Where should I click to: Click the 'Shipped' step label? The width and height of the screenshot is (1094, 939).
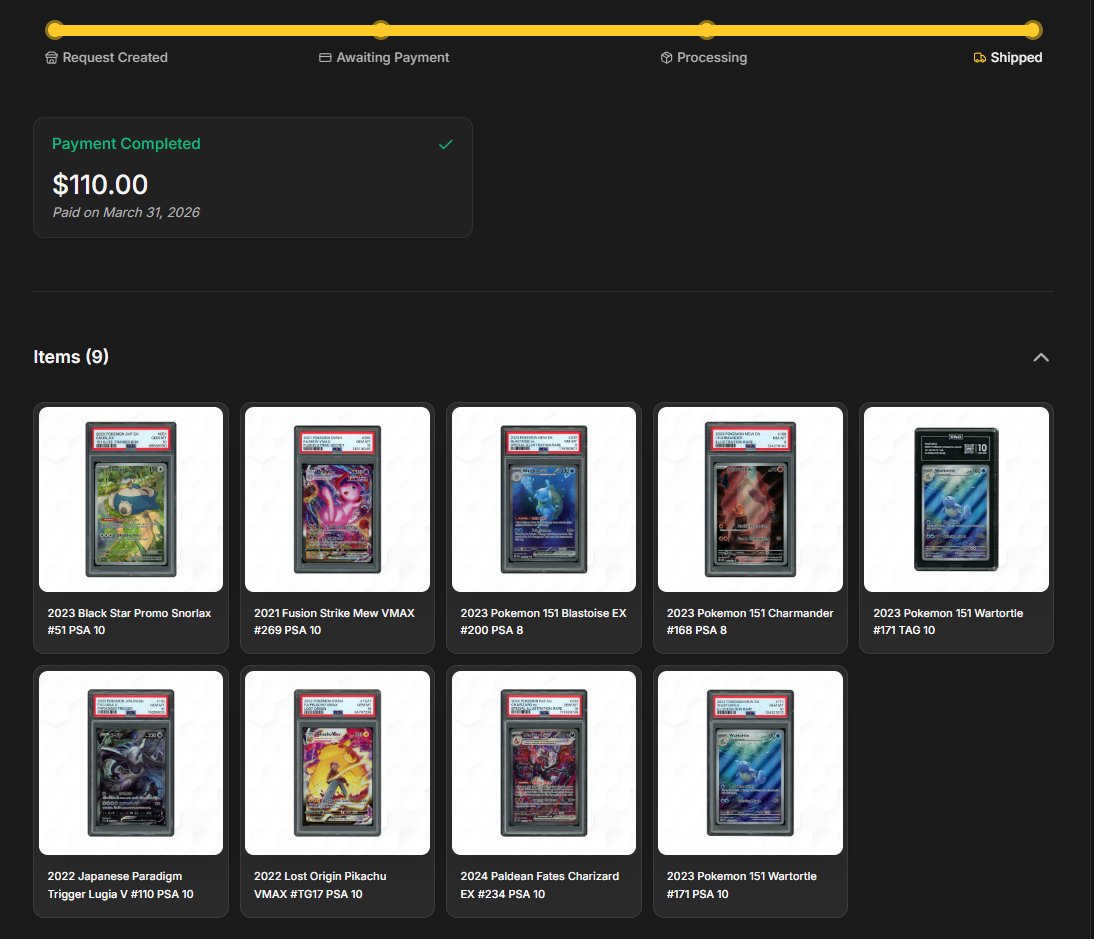1017,58
